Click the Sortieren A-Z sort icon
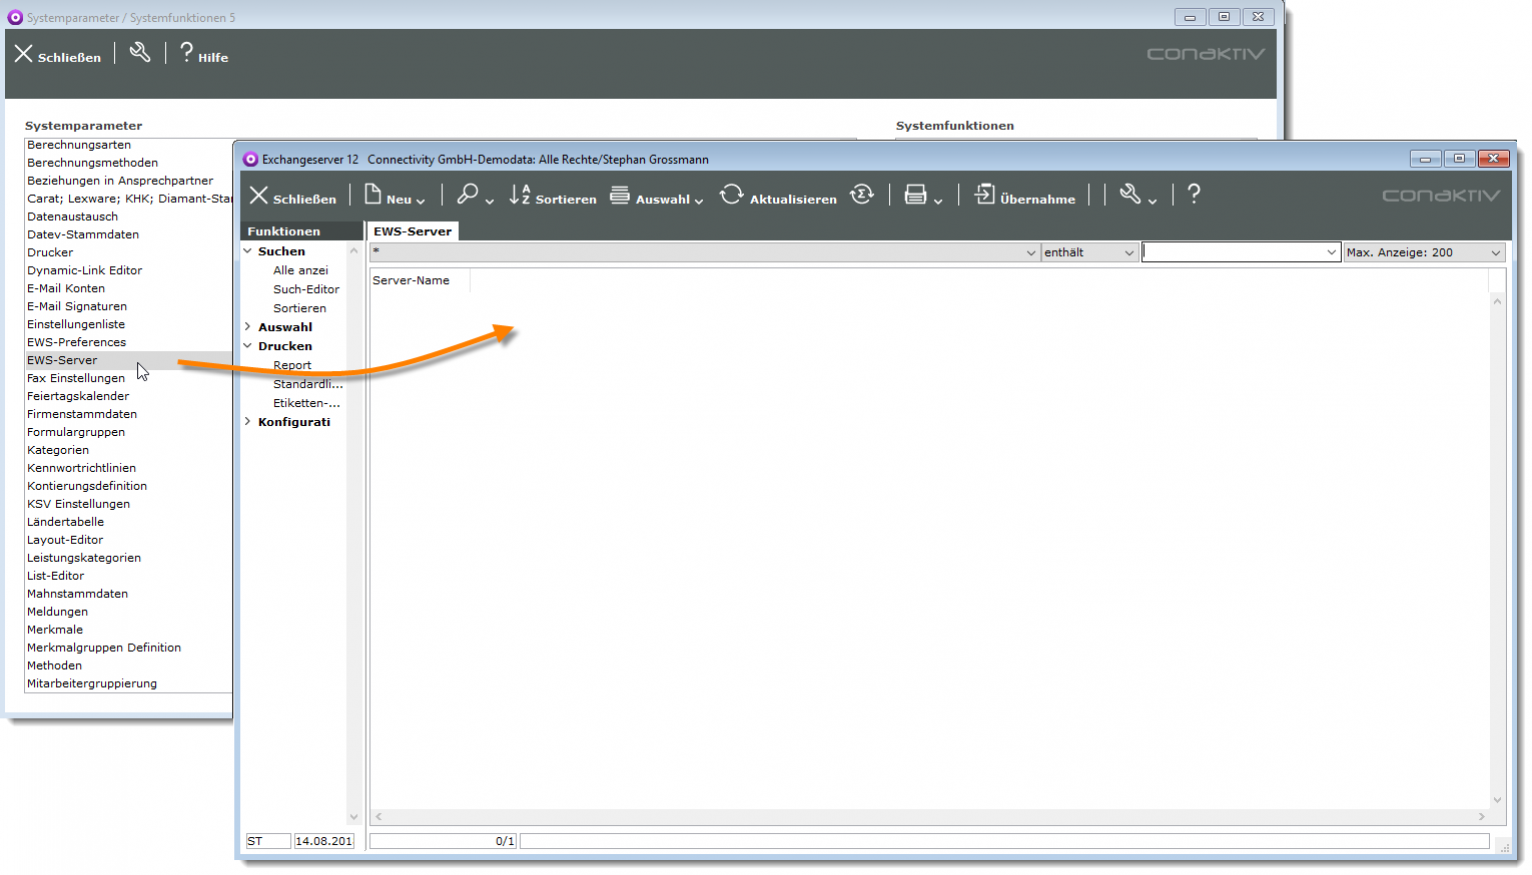The width and height of the screenshot is (1532, 875). pos(520,195)
